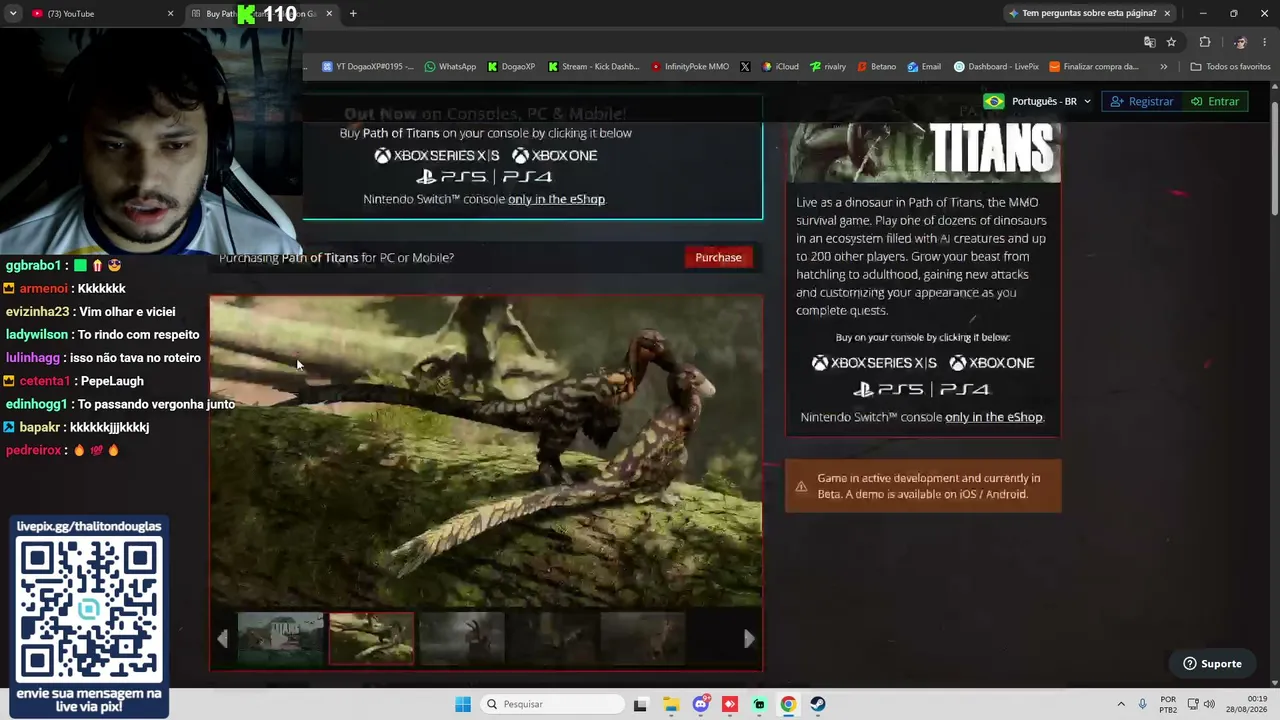Close the YouTube tab
The width and height of the screenshot is (1280, 720).
[170, 13]
